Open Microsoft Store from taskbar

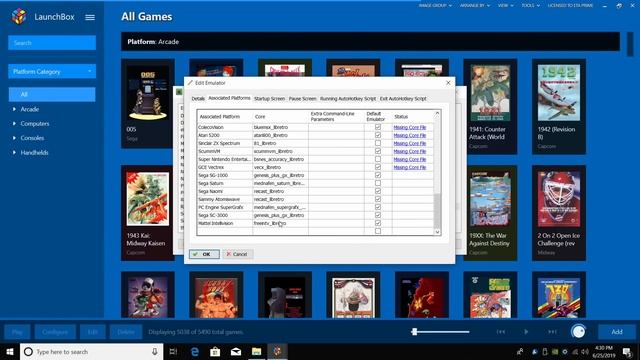(215, 351)
